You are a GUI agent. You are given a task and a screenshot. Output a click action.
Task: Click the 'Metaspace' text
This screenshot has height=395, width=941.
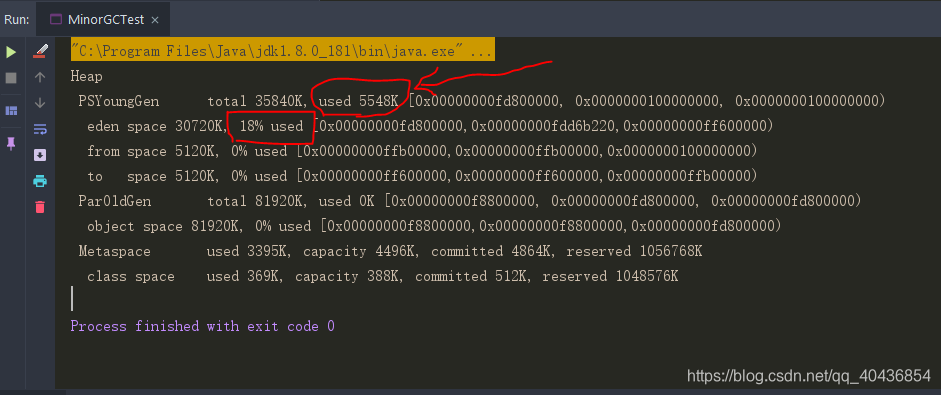coord(115,251)
